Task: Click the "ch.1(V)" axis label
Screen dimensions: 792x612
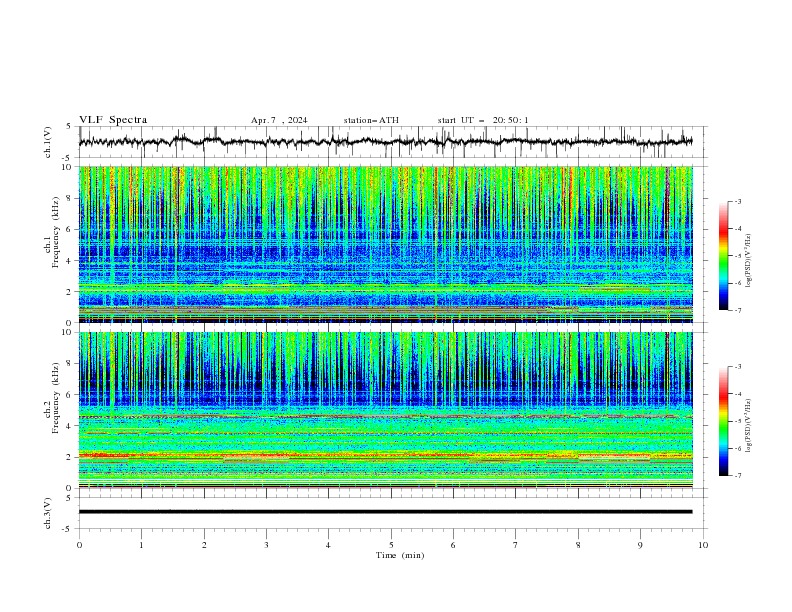Action: click(48, 142)
